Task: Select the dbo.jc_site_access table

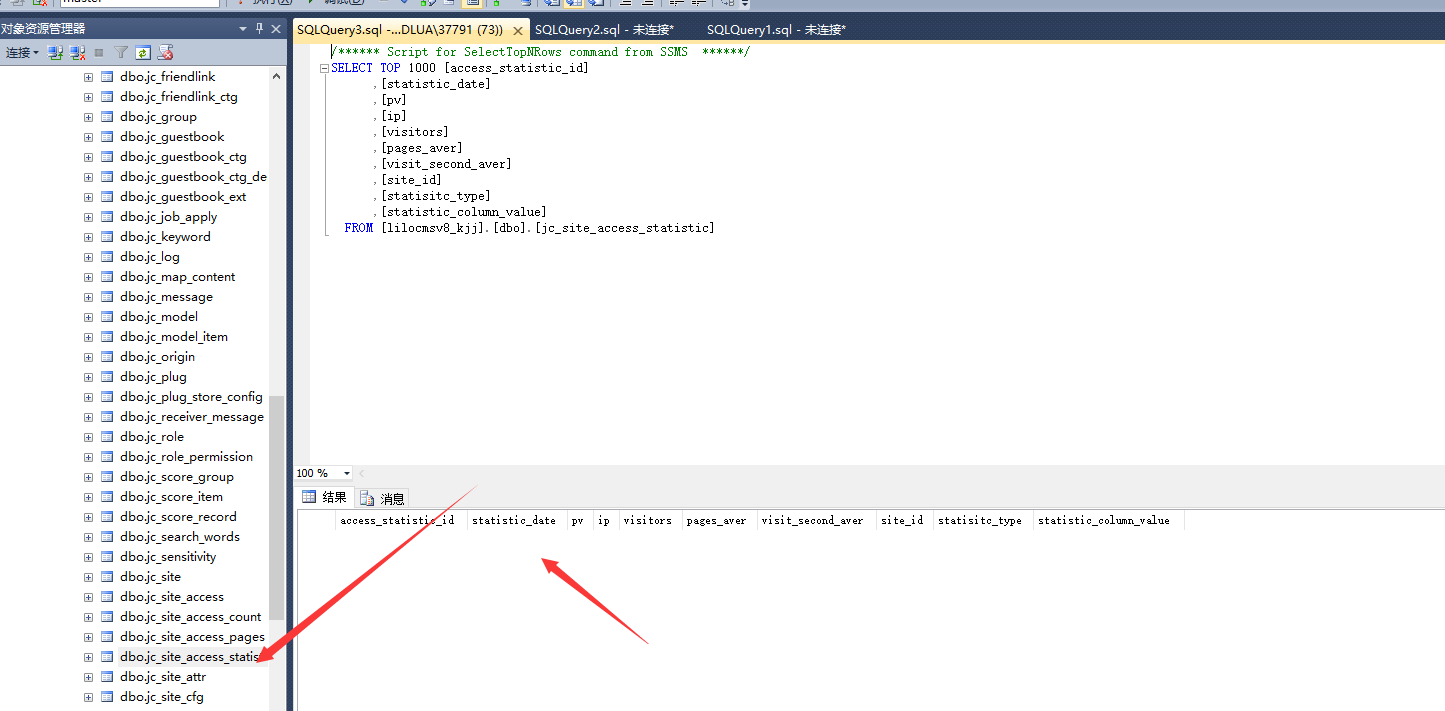Action: [172, 597]
